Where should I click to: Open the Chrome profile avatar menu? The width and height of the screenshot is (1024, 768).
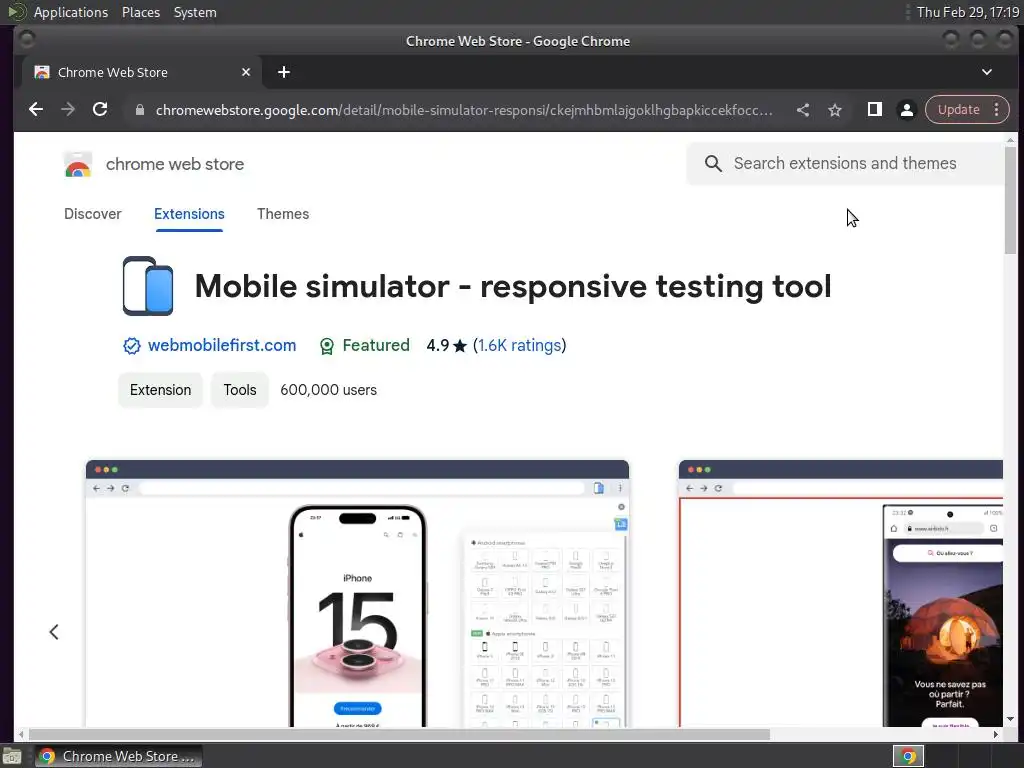pos(906,110)
